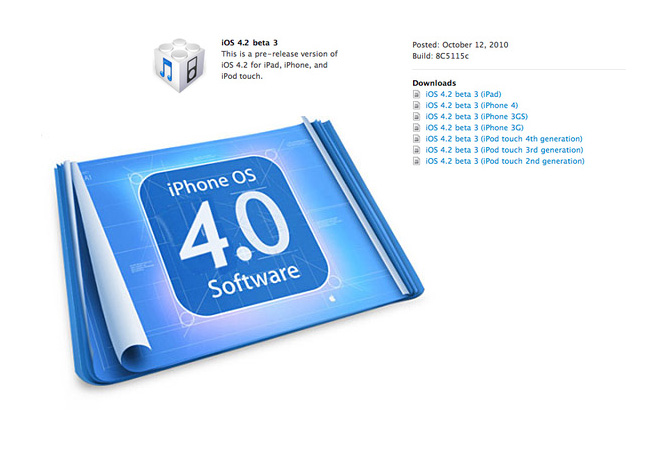This screenshot has height=450, width=650.
Task: Click document icon beside iPad download
Action: tap(417, 94)
